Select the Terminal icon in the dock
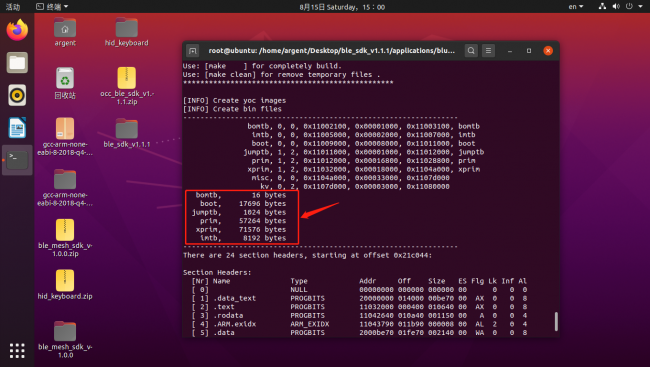The image size is (650, 367). (17, 160)
